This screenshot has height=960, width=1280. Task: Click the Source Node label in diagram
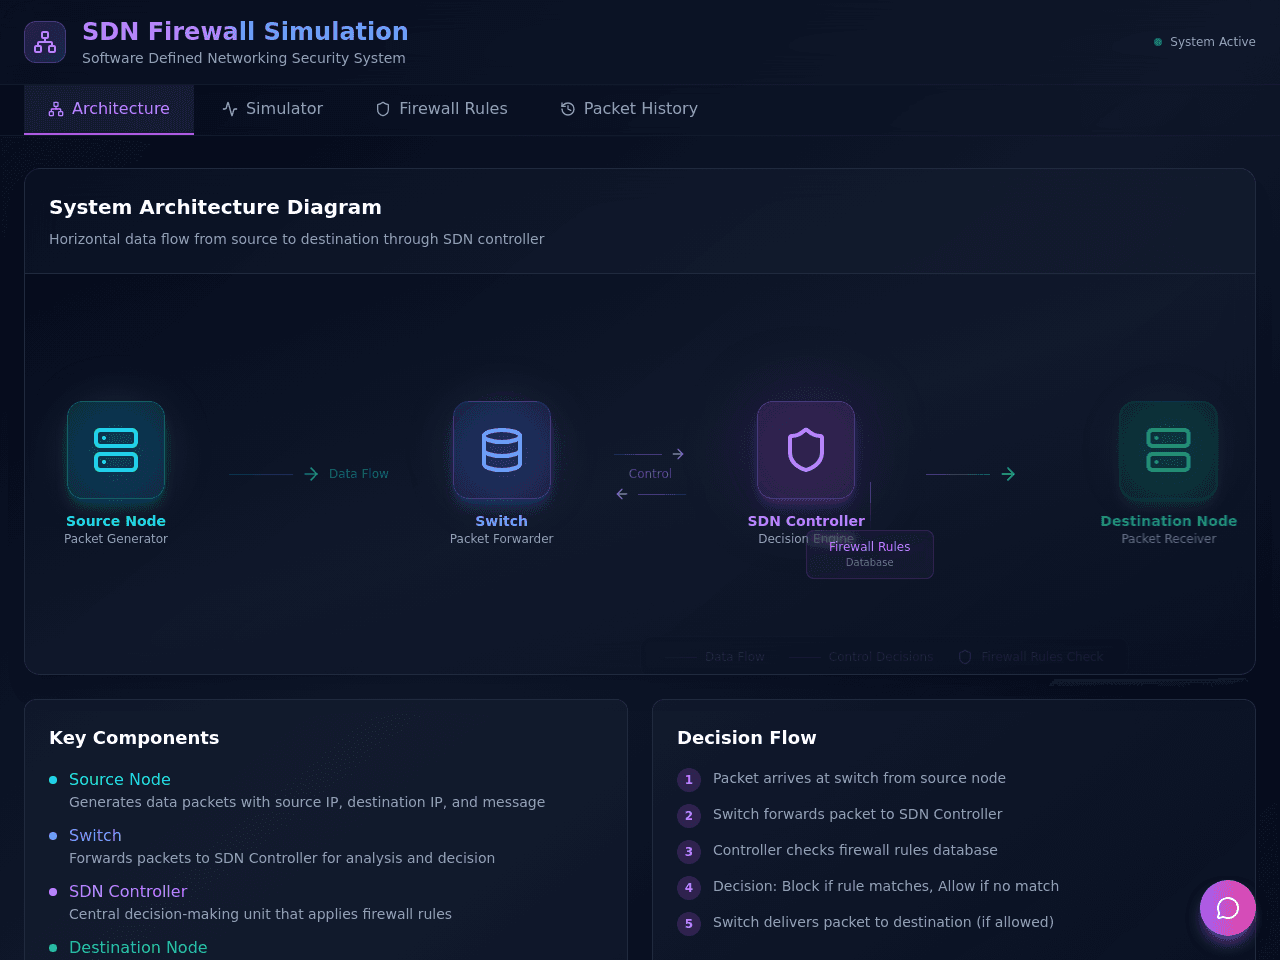[116, 521]
